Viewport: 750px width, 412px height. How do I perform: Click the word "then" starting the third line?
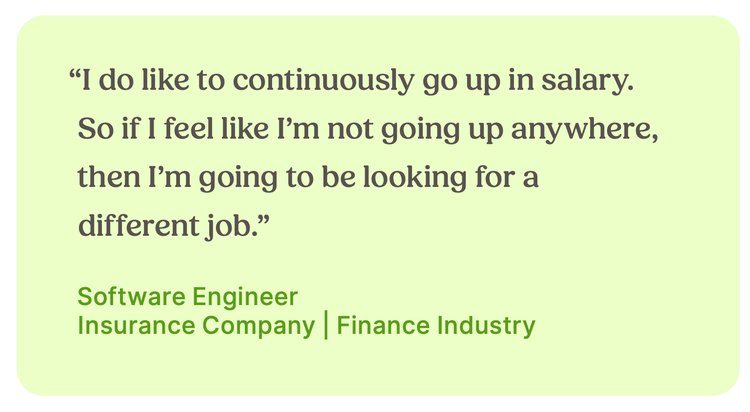pos(109,177)
